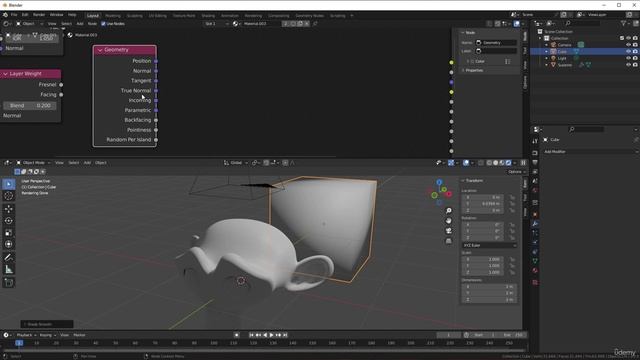Open the outliner filter funnel icon

click(x=623, y=24)
